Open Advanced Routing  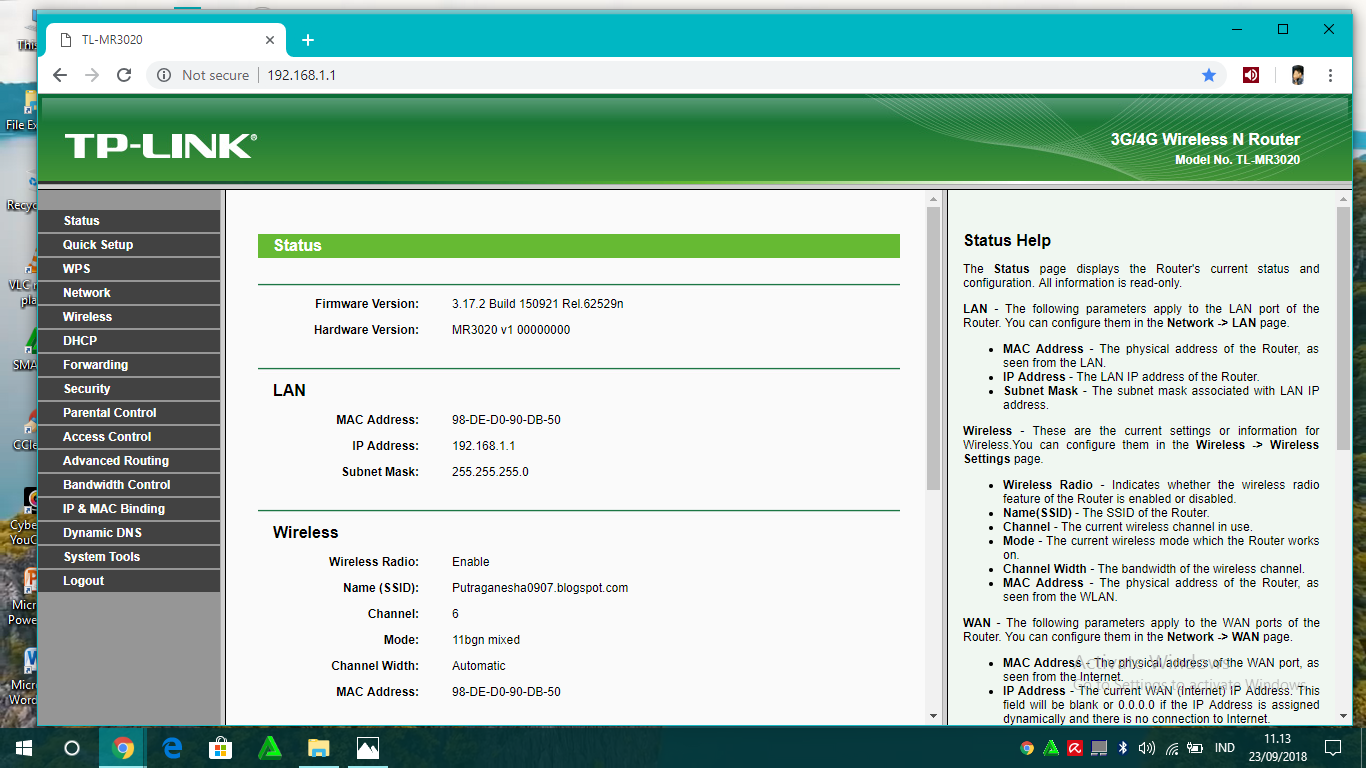[x=128, y=461]
